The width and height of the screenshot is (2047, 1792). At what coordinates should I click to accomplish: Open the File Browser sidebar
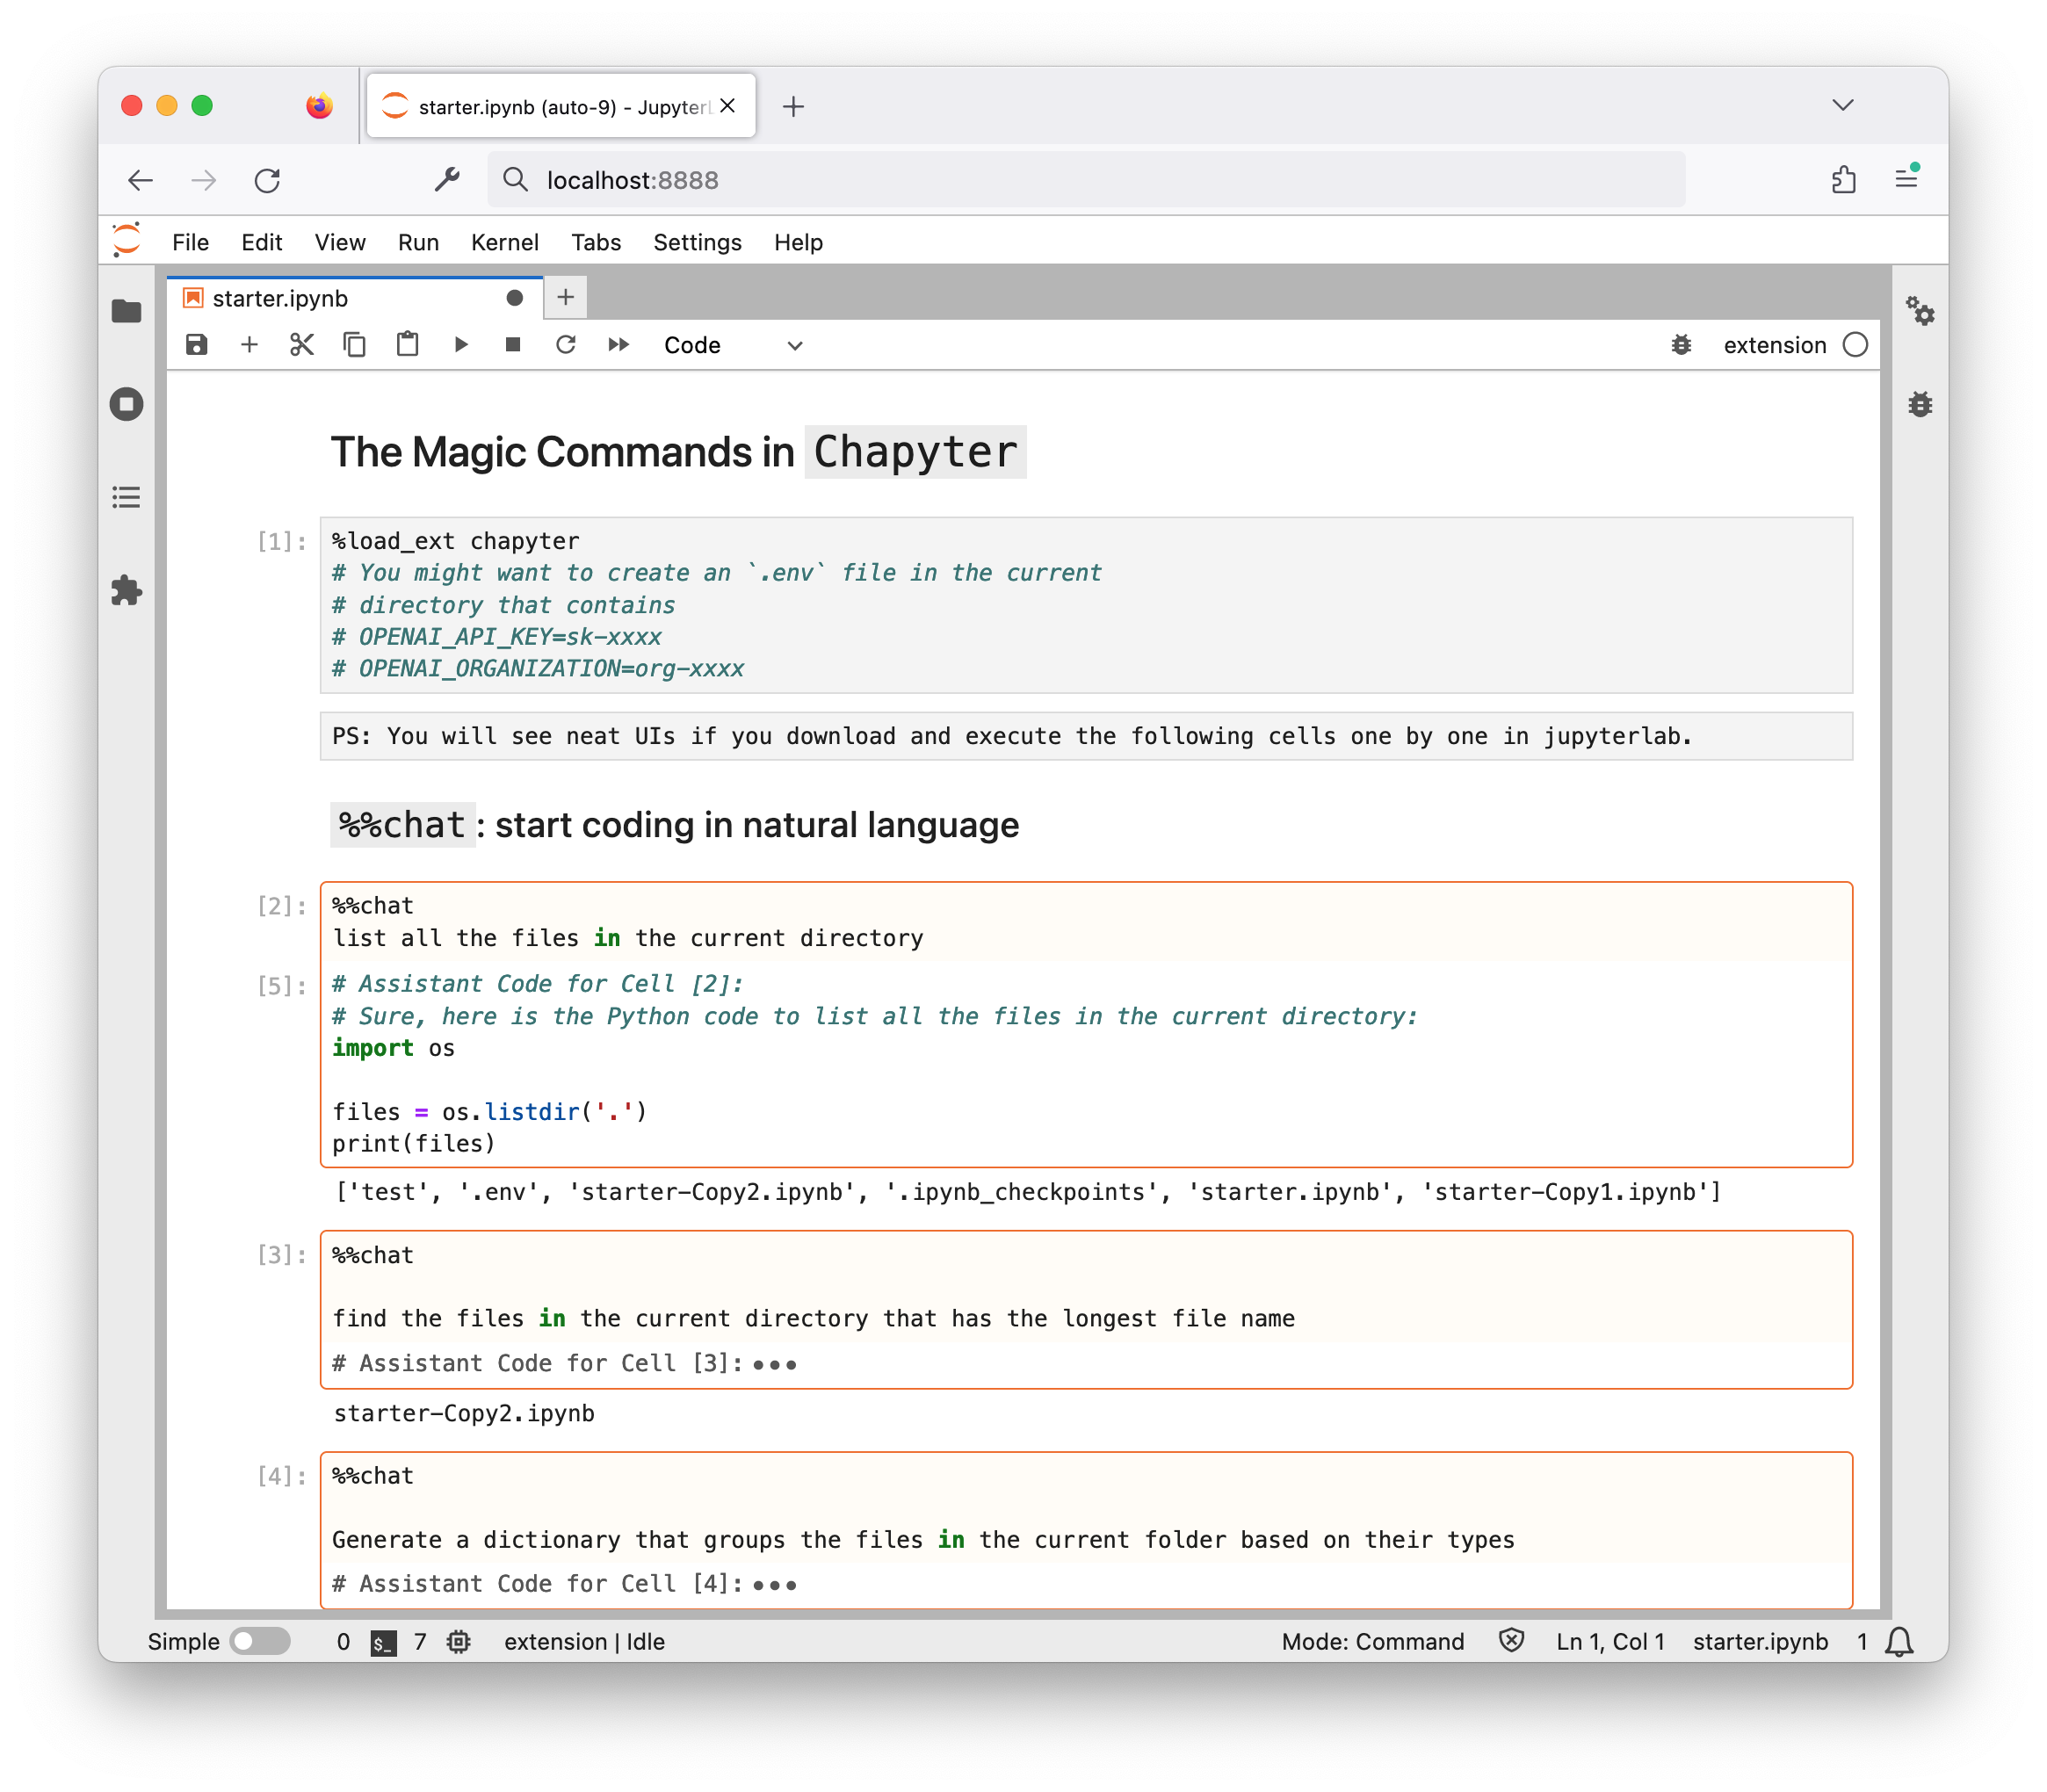(127, 311)
